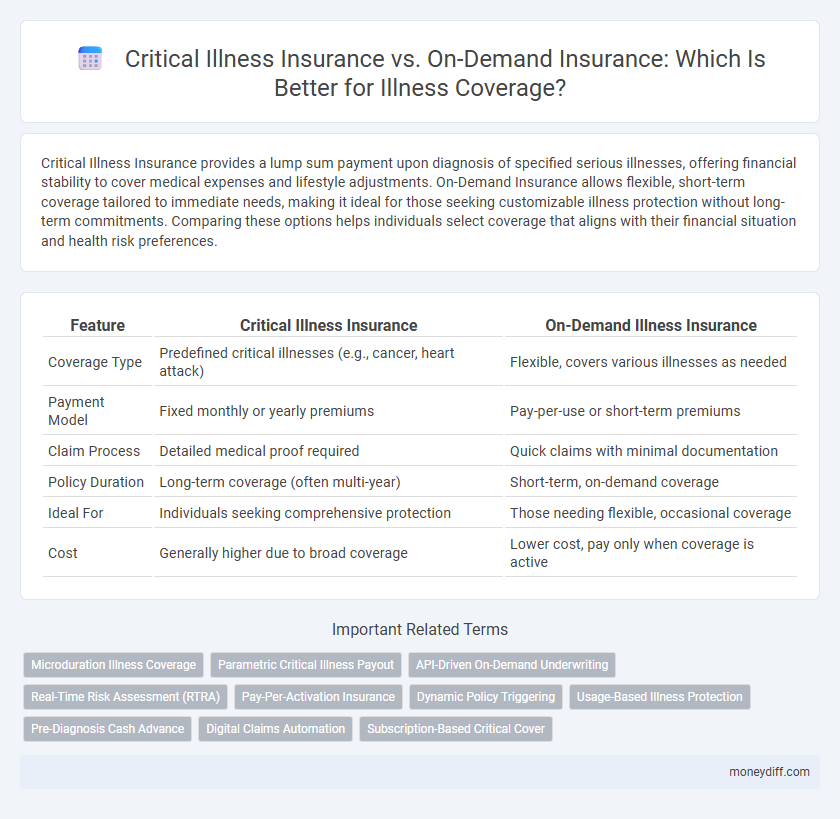Select the Parametric Critical Illness Payout tag

tap(305, 665)
